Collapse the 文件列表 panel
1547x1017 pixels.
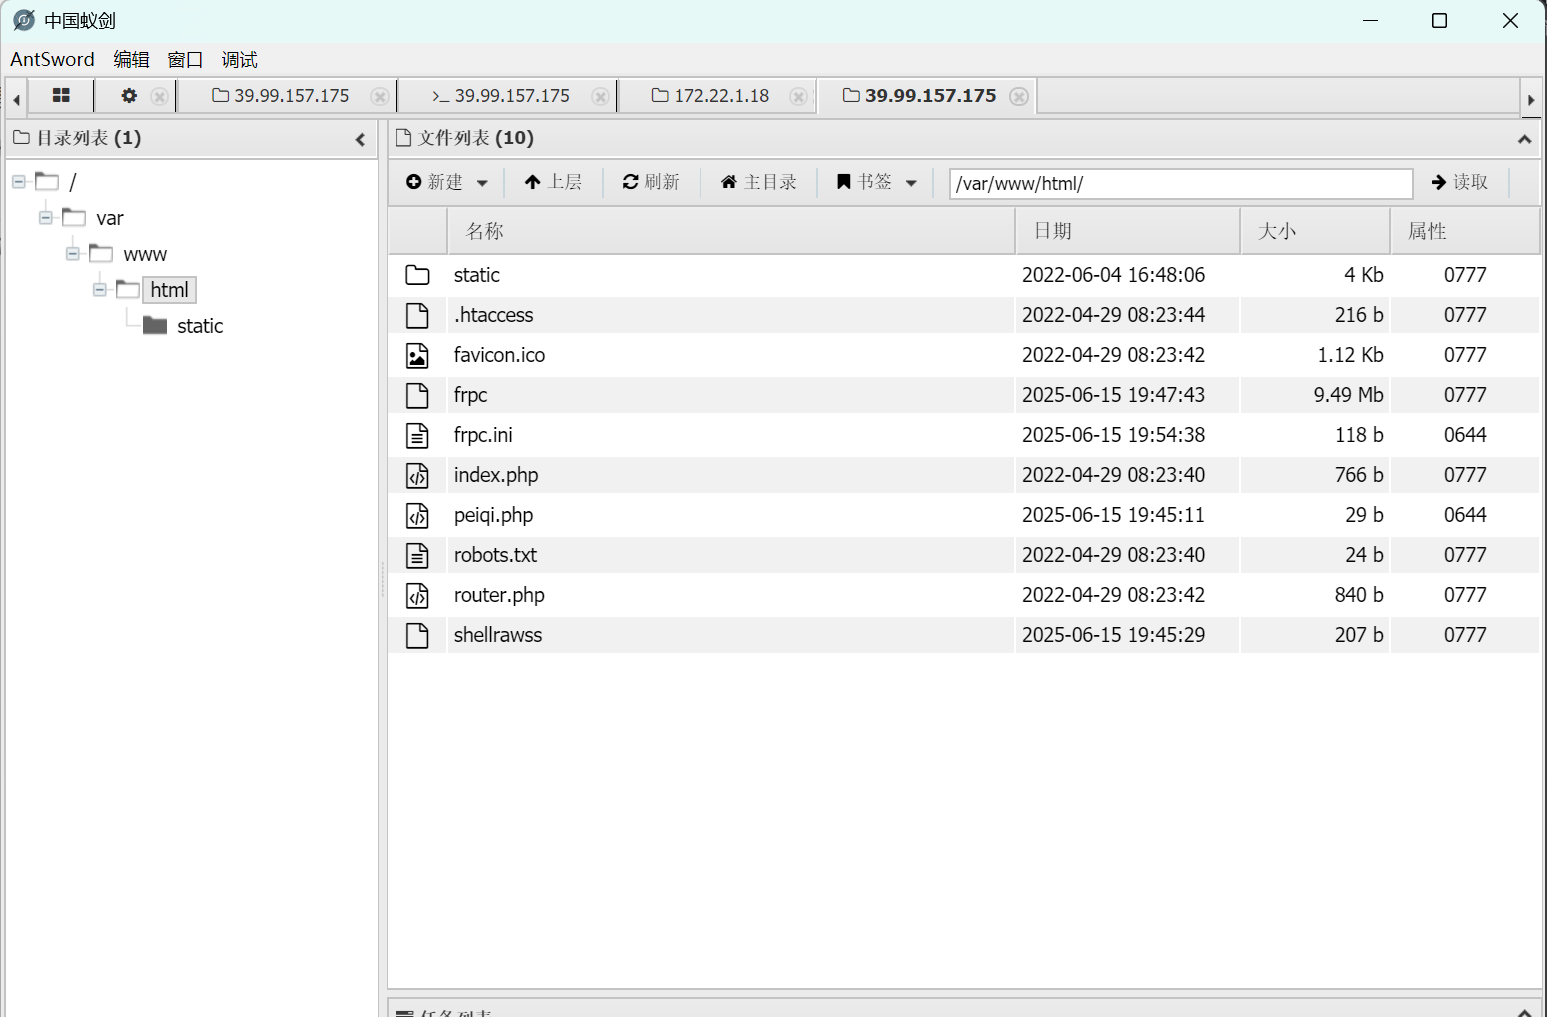click(x=1524, y=140)
